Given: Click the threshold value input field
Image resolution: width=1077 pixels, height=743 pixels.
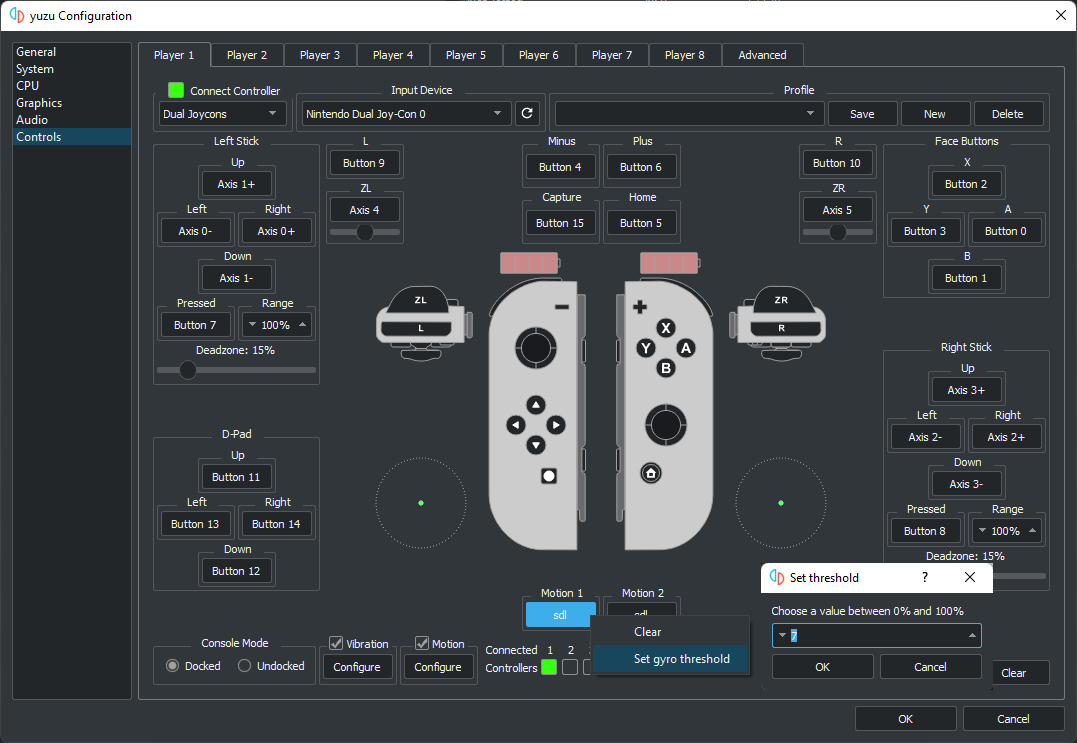Looking at the screenshot, I should click(877, 635).
